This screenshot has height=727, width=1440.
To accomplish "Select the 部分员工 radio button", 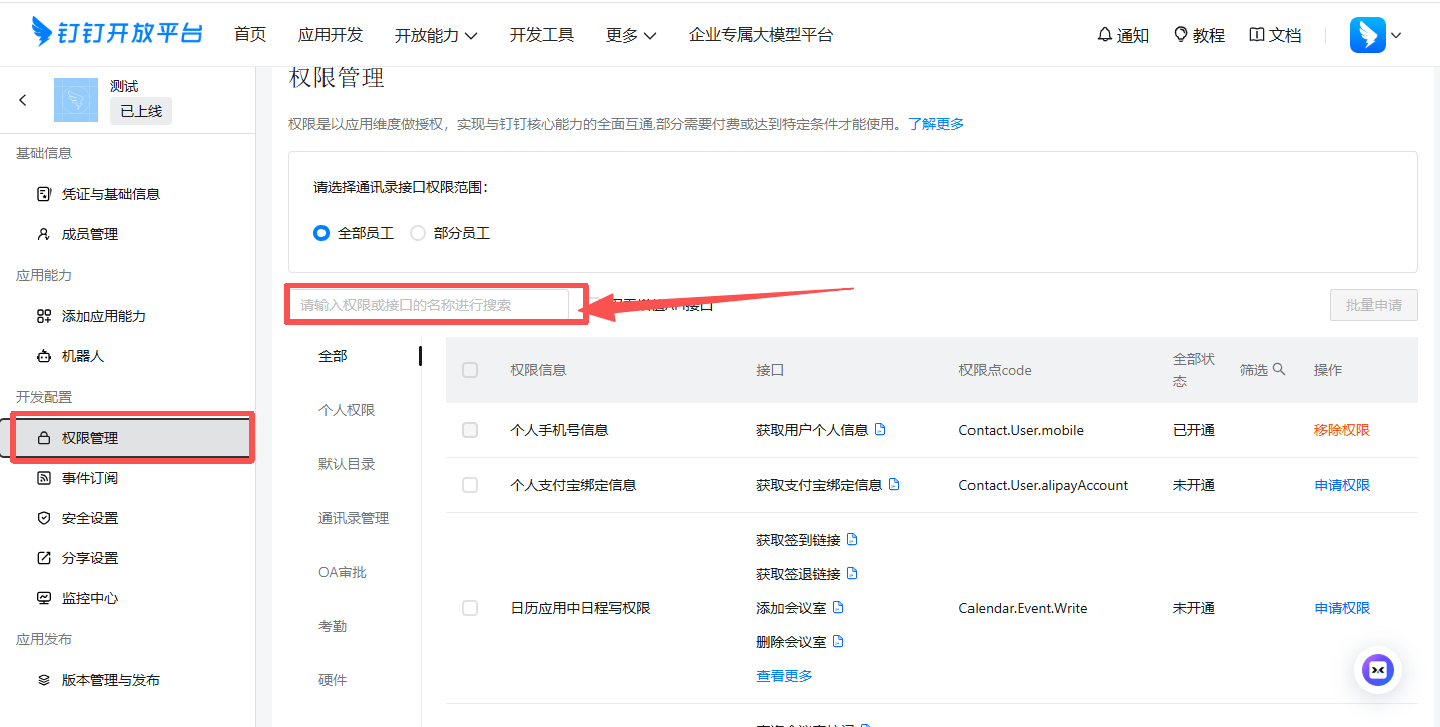I will (x=418, y=233).
